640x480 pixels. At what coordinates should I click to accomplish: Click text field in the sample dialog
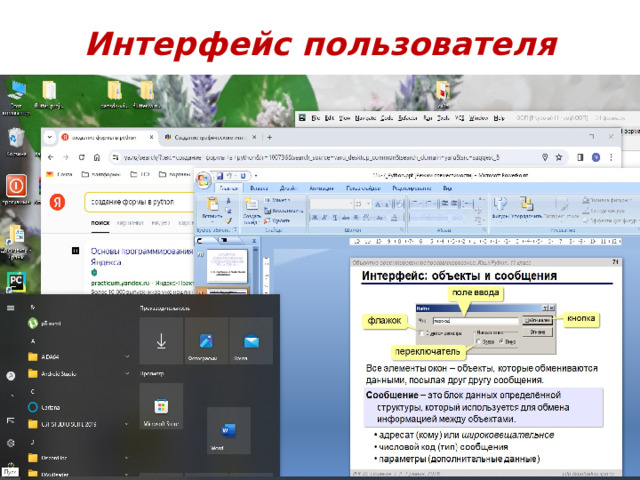[476, 321]
